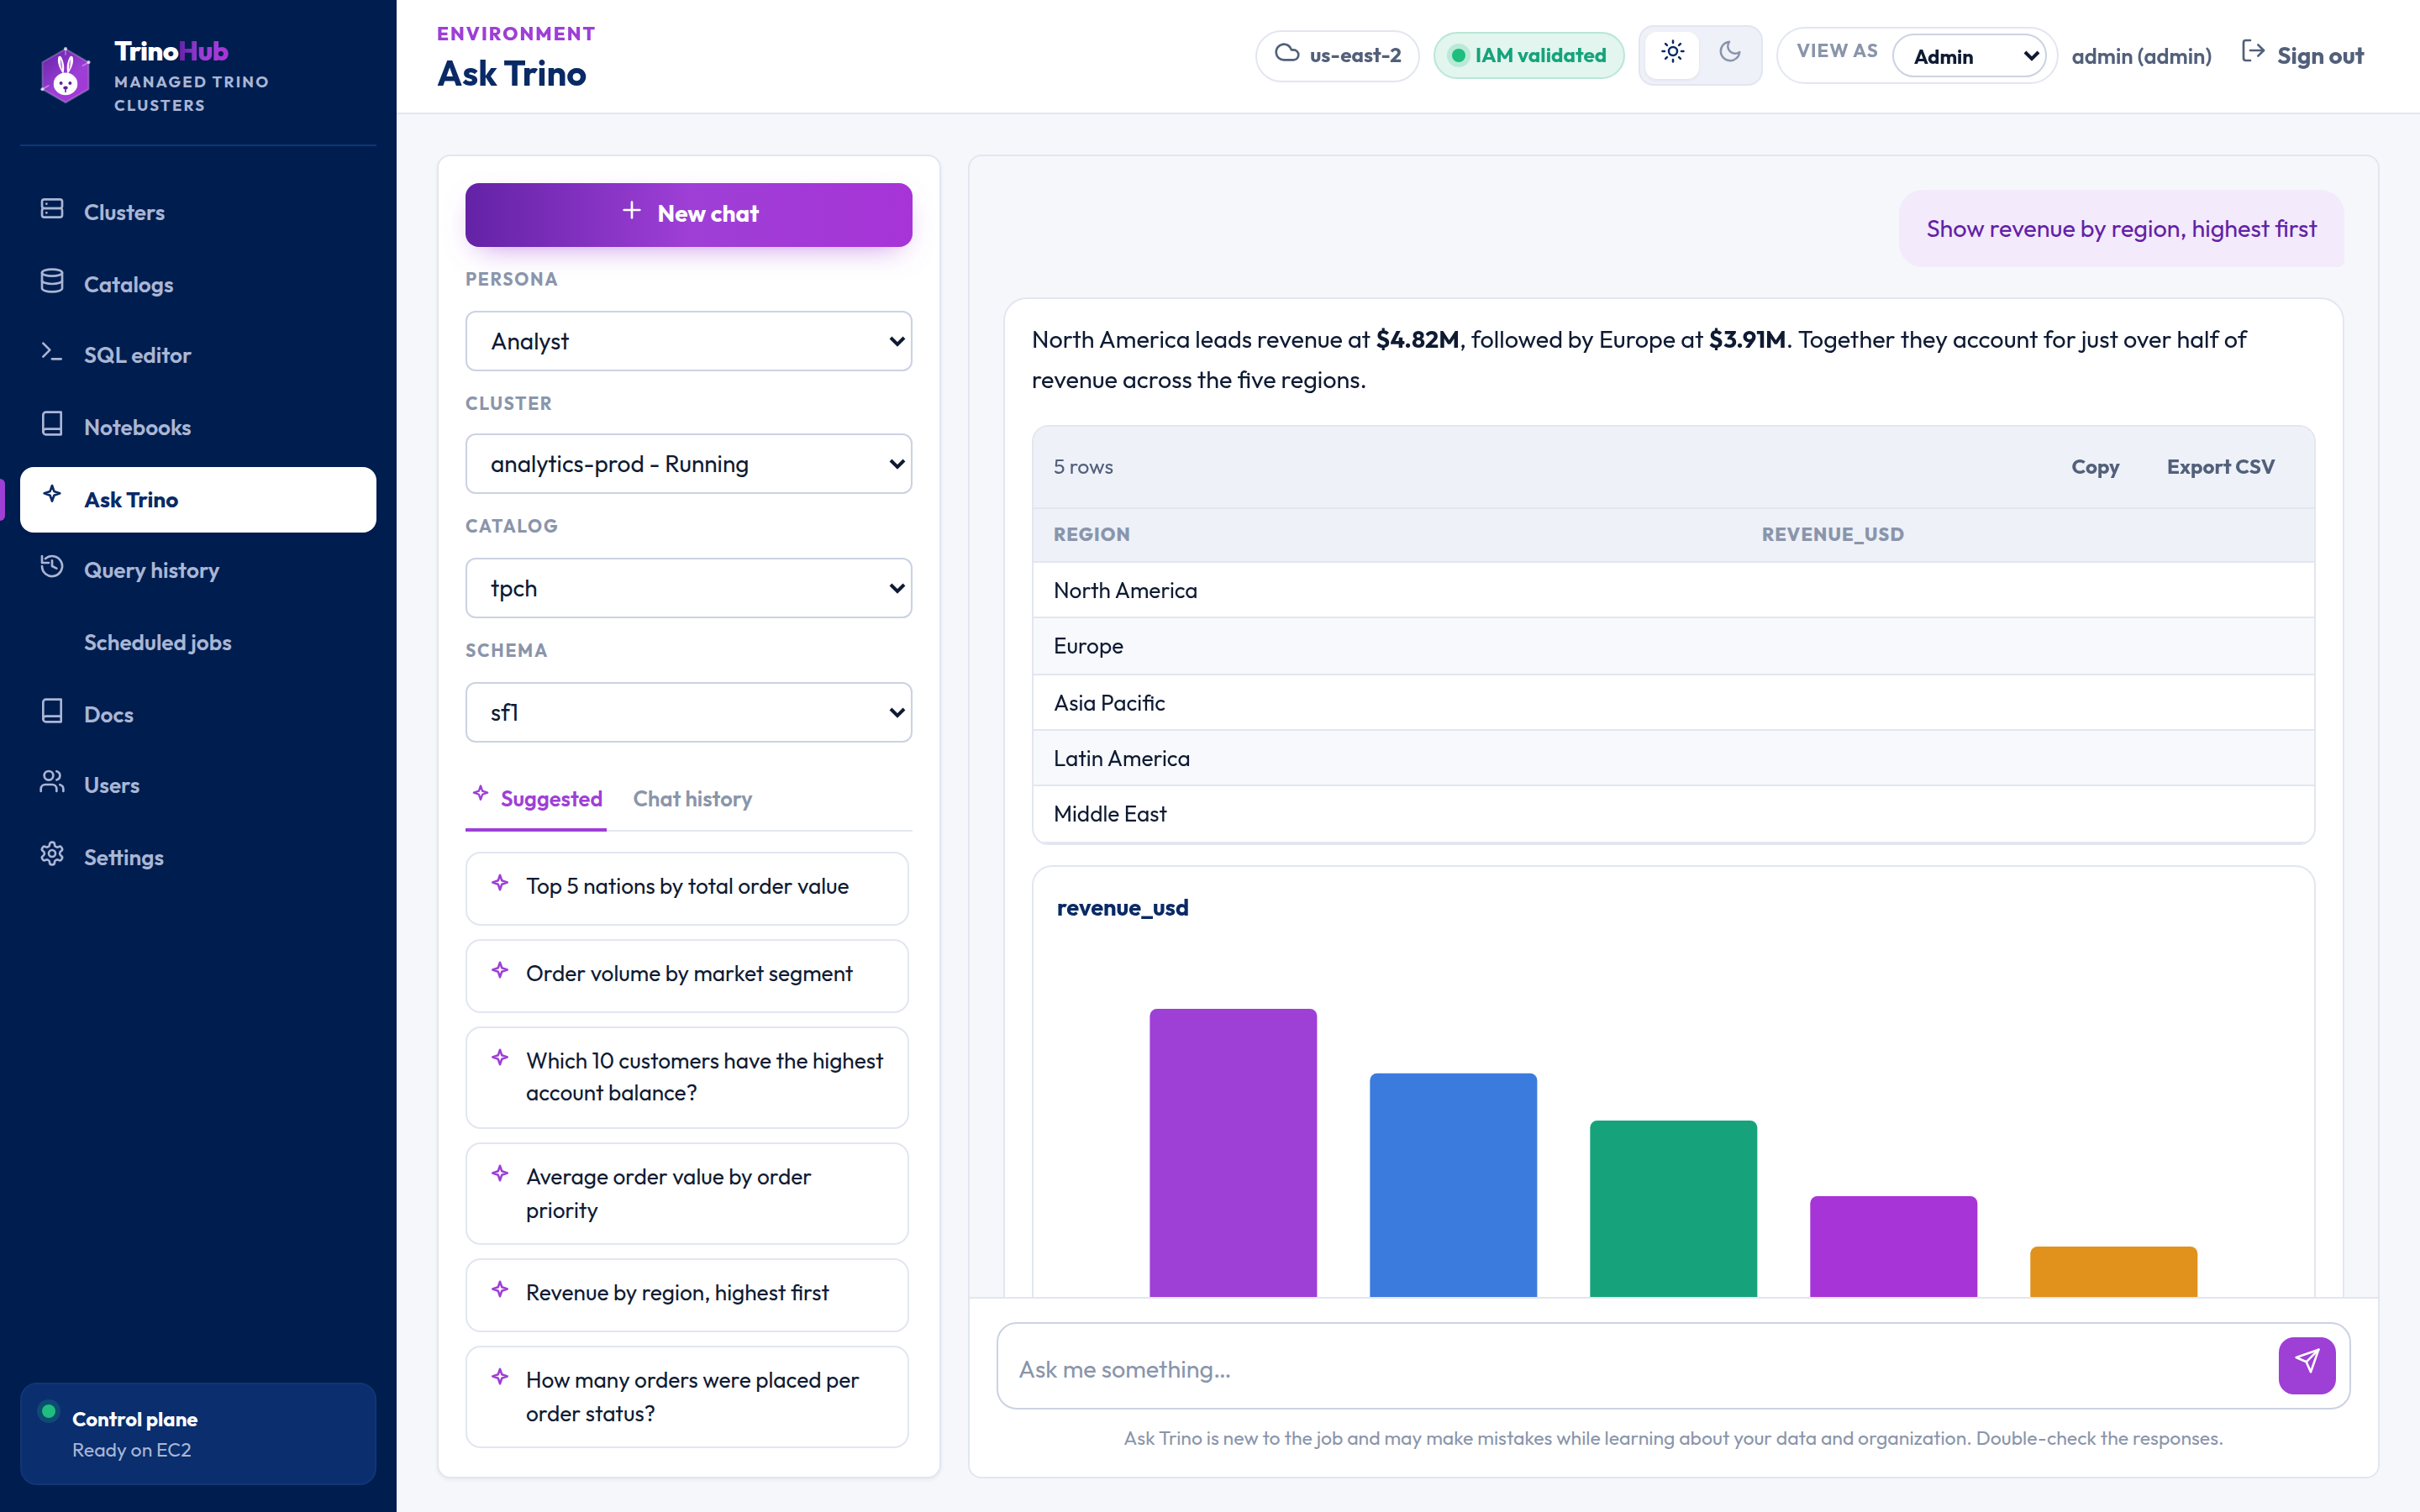Click sparkle icon beside Average order value
Screen dimensions: 2420x1512
[x=501, y=1174]
